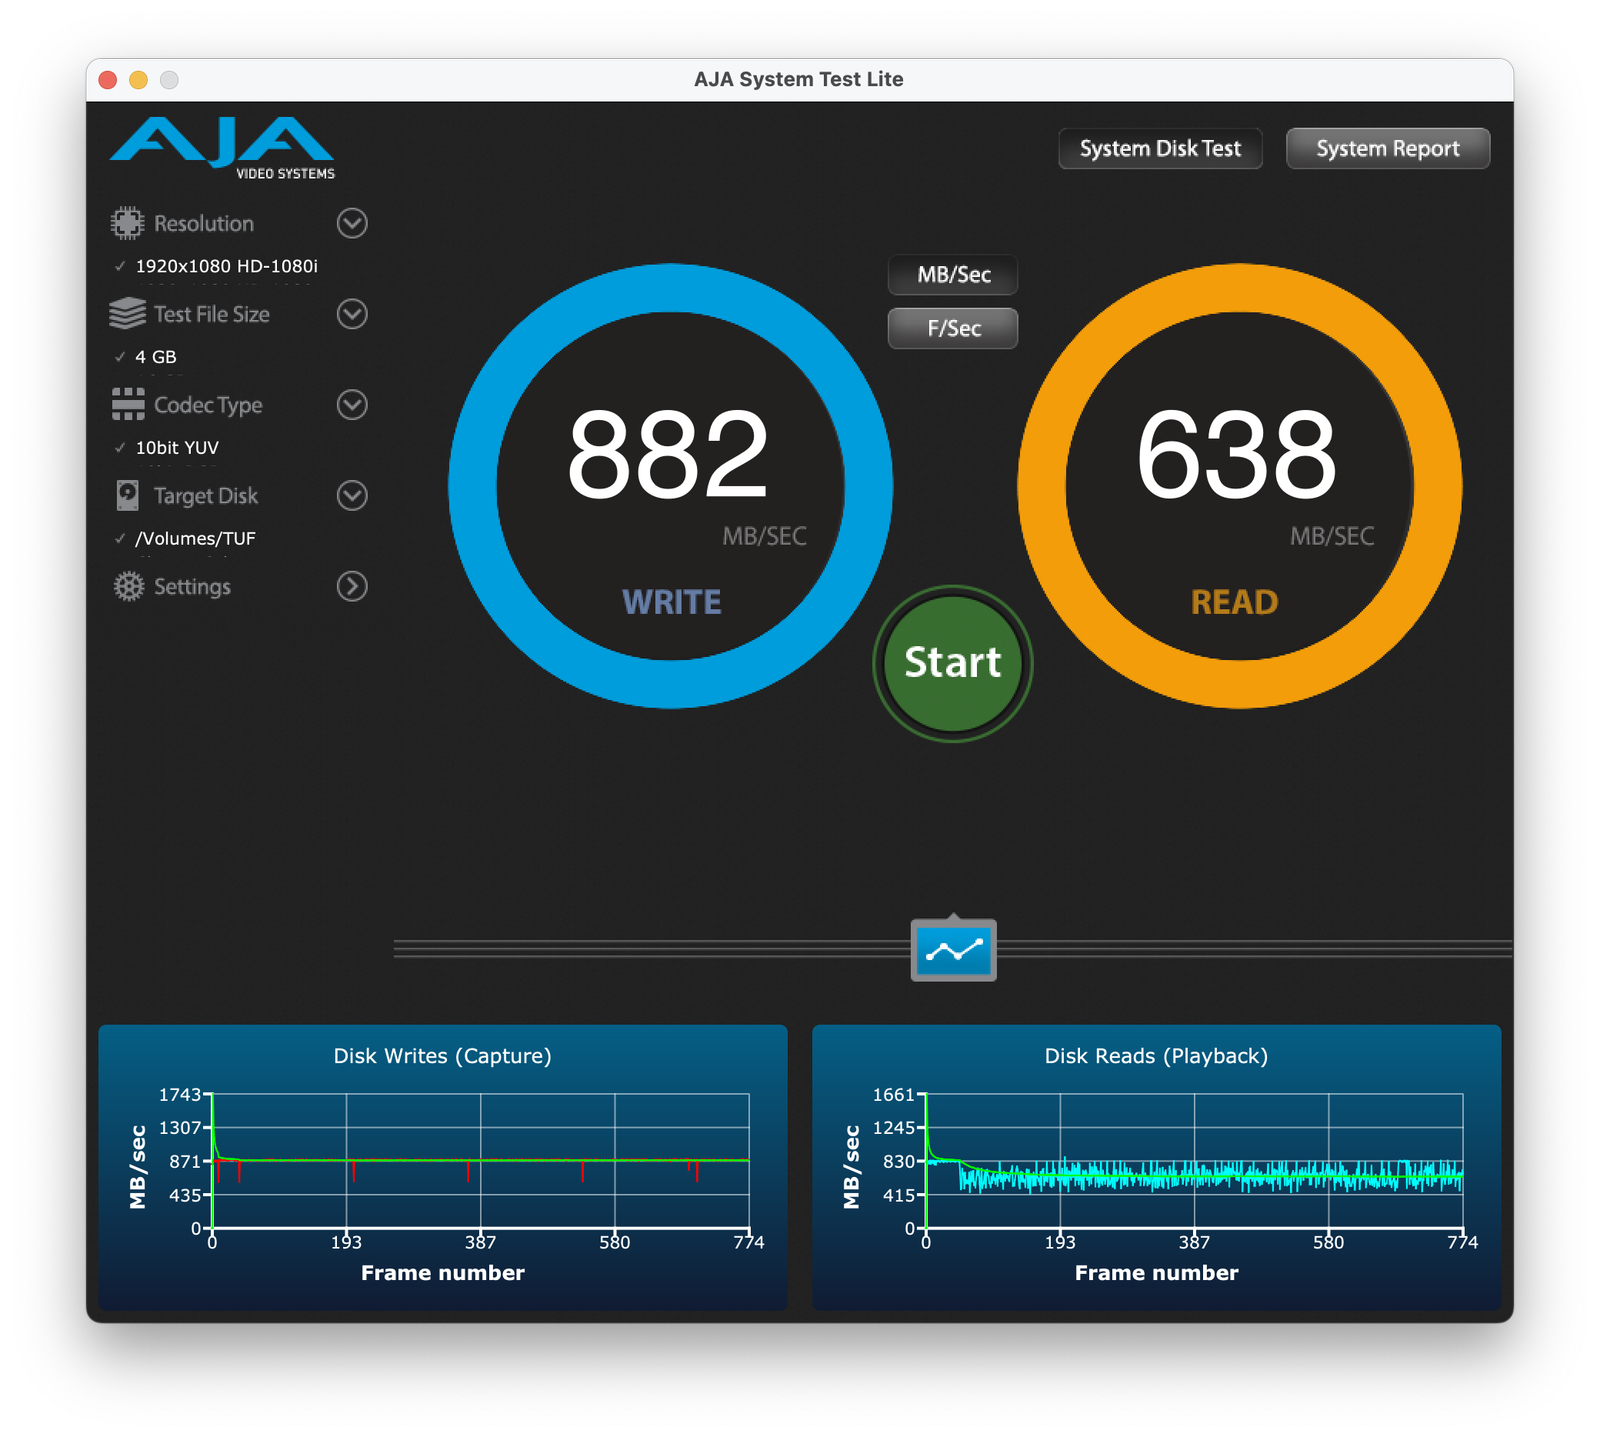This screenshot has height=1437, width=1600.
Task: Minimize the window with the yellow button
Action: [x=139, y=80]
